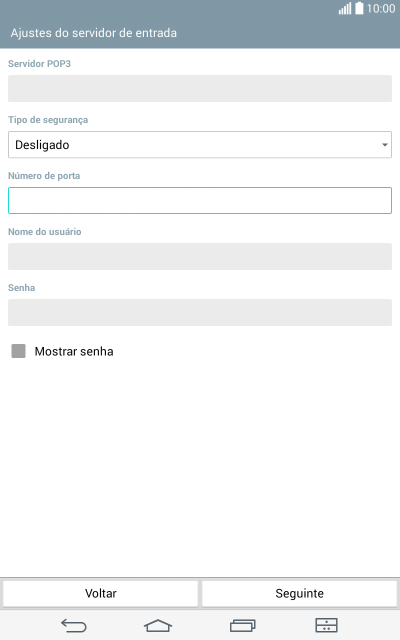Viewport: 400px width, 640px height.
Task: Tap the Ajustes do servidor de entrada title
Action: [94, 33]
